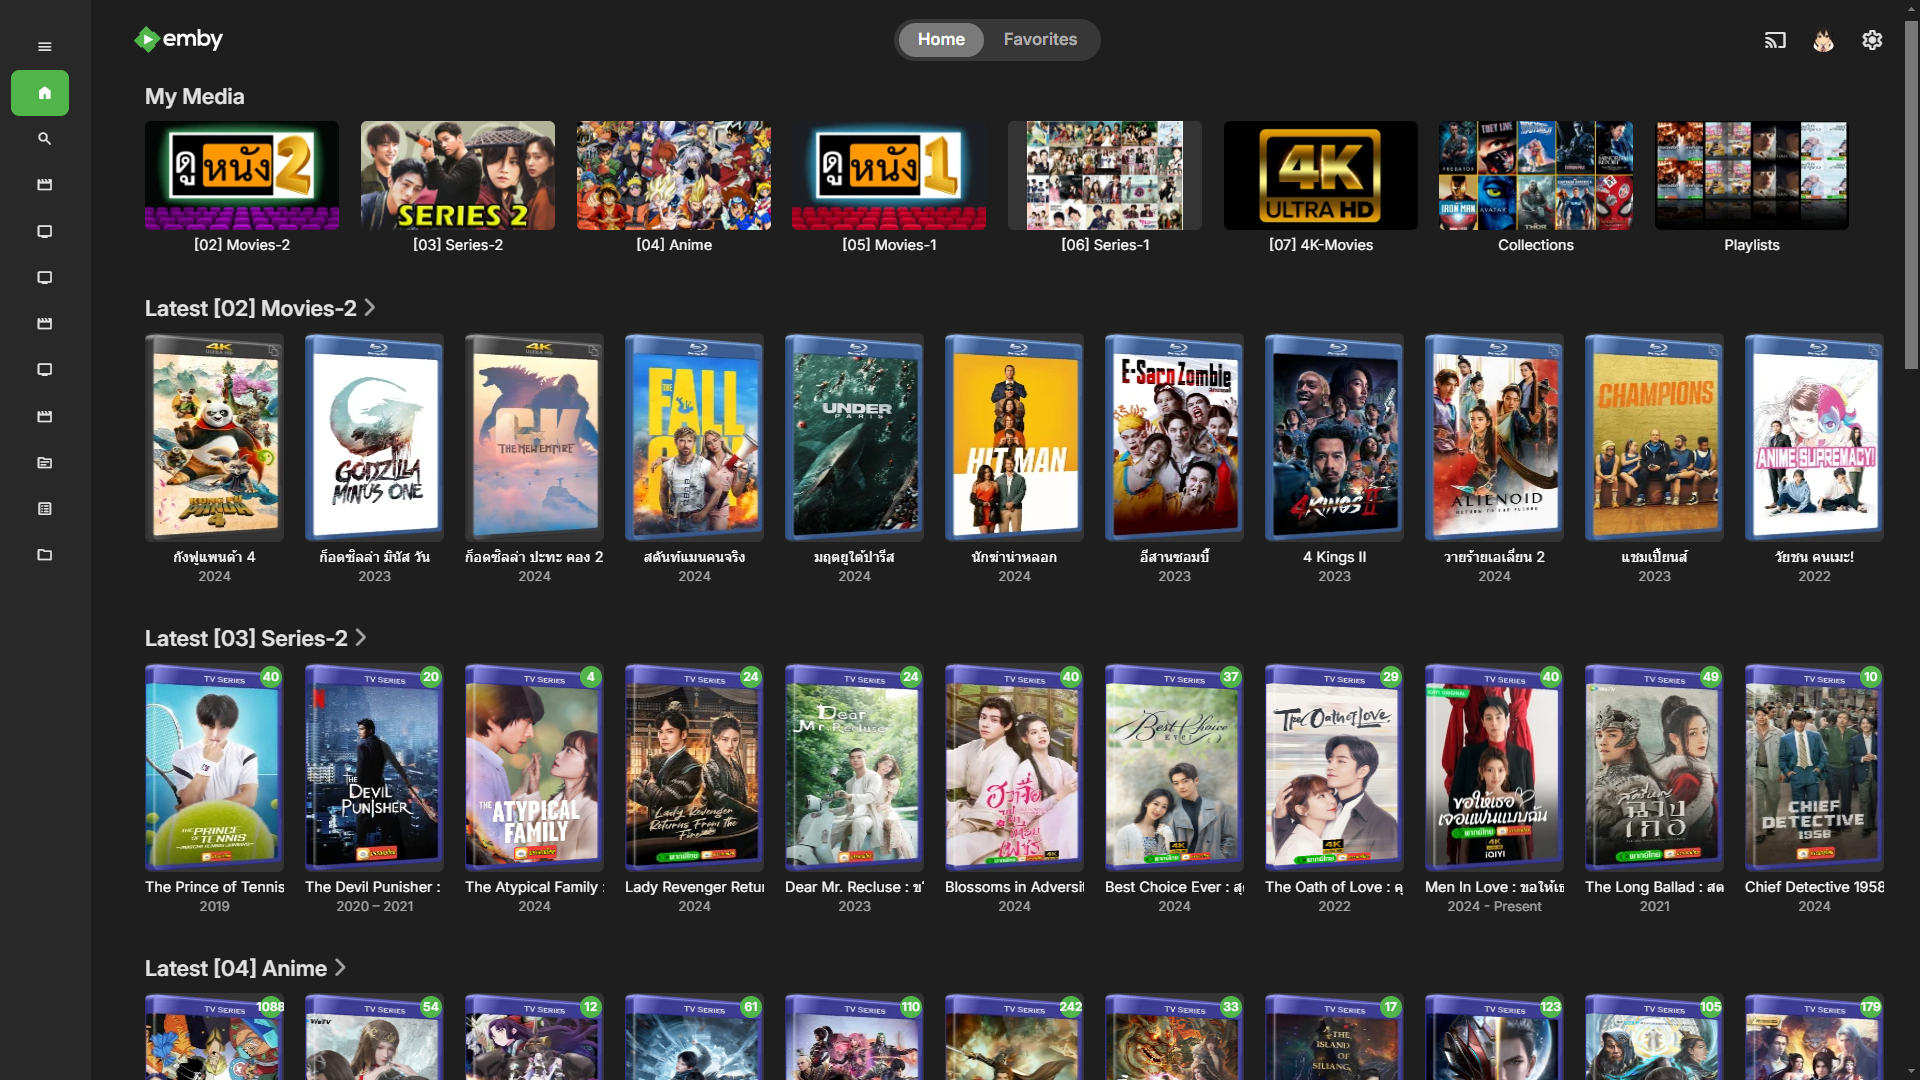Screen dimensions: 1920x1080
Task: Click The Atypical Family poster
Action: (534, 768)
